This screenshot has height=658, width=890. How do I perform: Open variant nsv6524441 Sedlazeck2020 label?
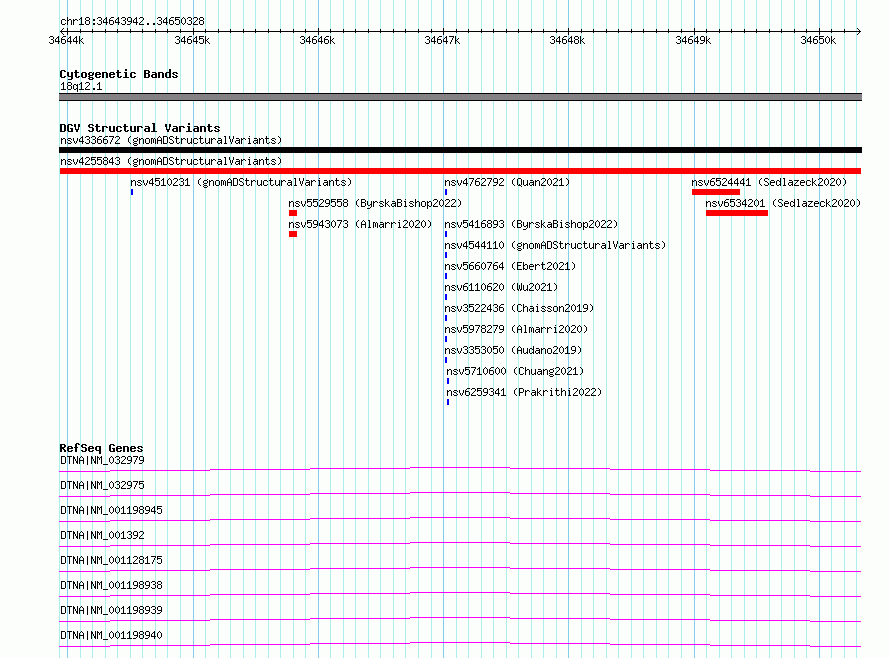(769, 182)
